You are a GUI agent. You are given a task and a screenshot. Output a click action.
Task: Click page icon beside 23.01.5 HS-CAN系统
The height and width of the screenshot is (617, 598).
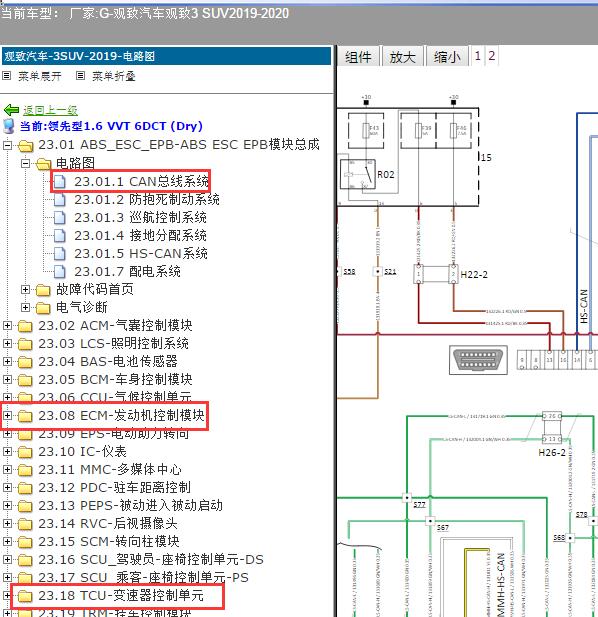coord(59,253)
